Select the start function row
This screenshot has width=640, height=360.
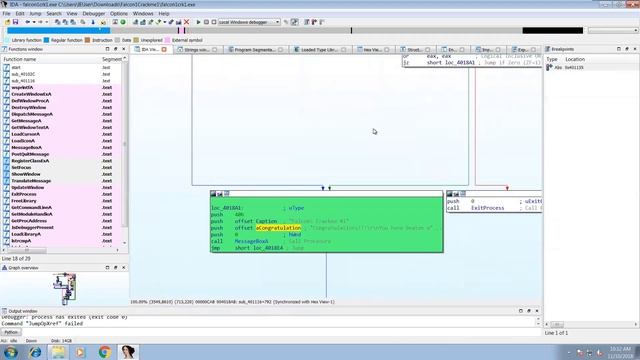[62, 67]
